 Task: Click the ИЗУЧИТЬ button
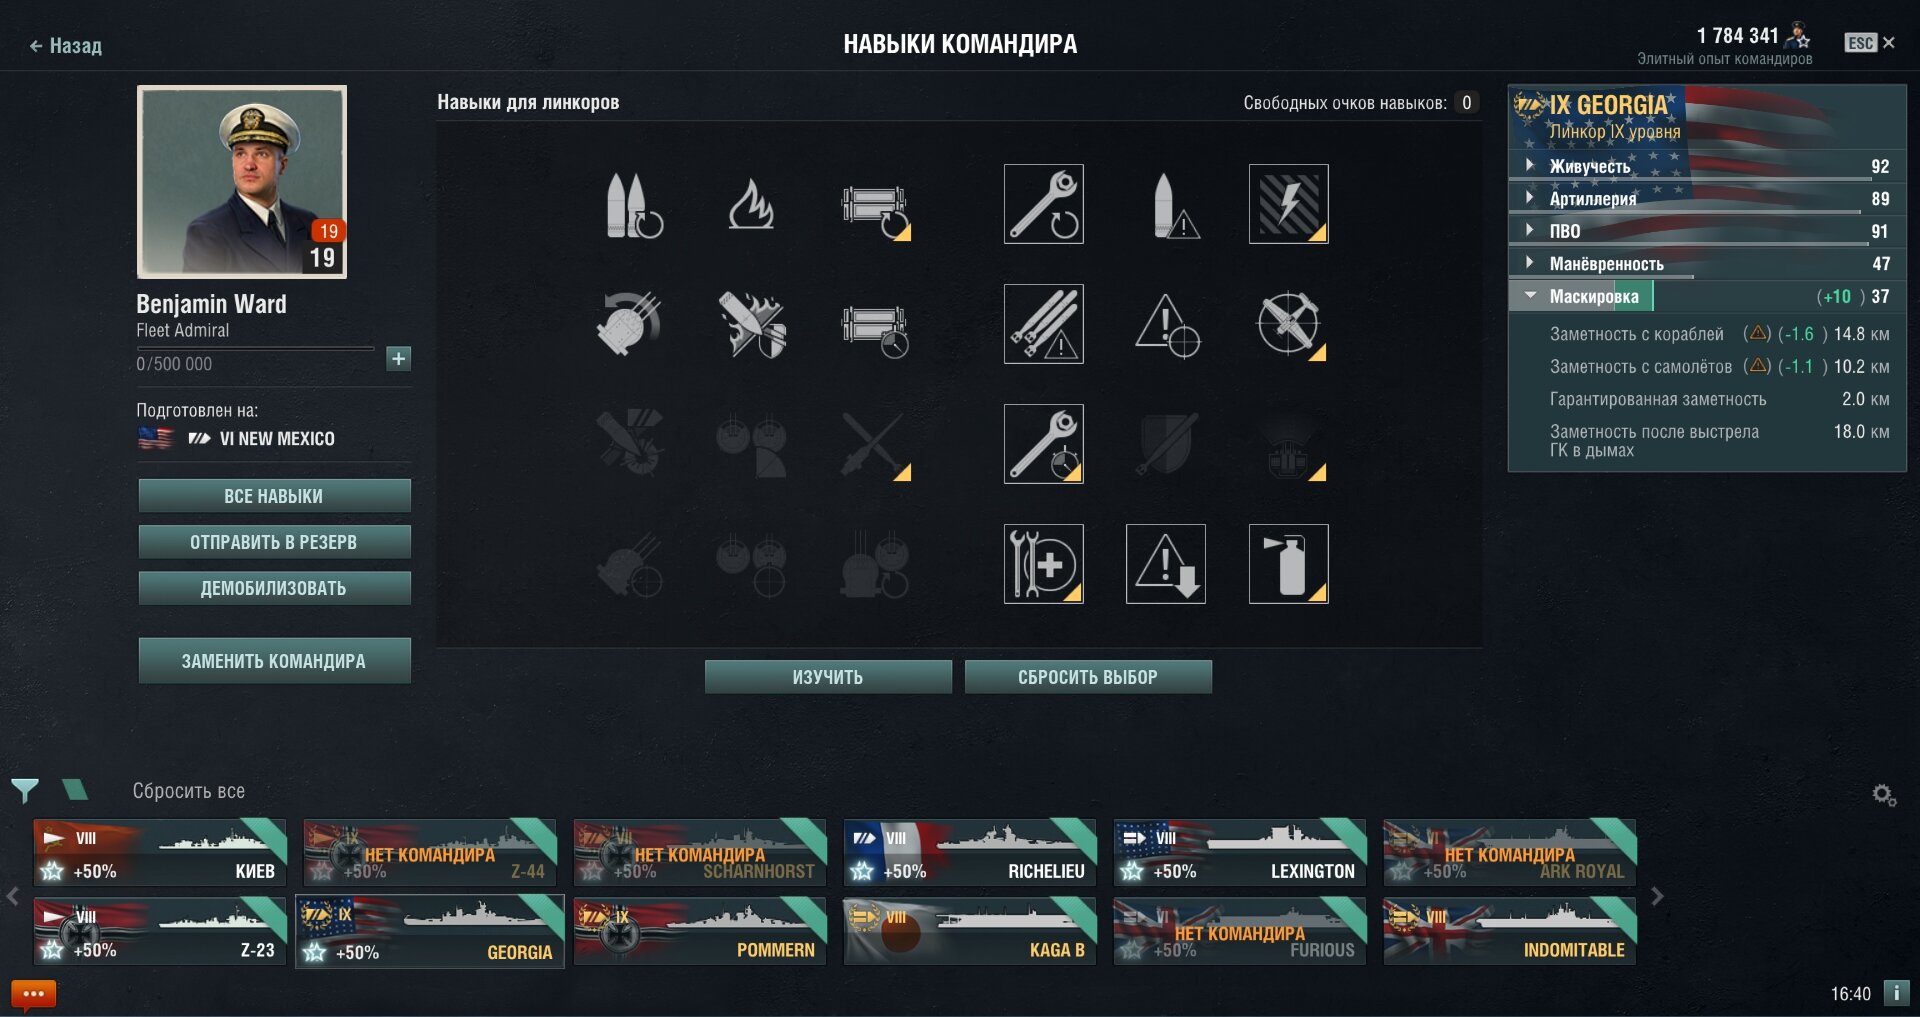[828, 677]
